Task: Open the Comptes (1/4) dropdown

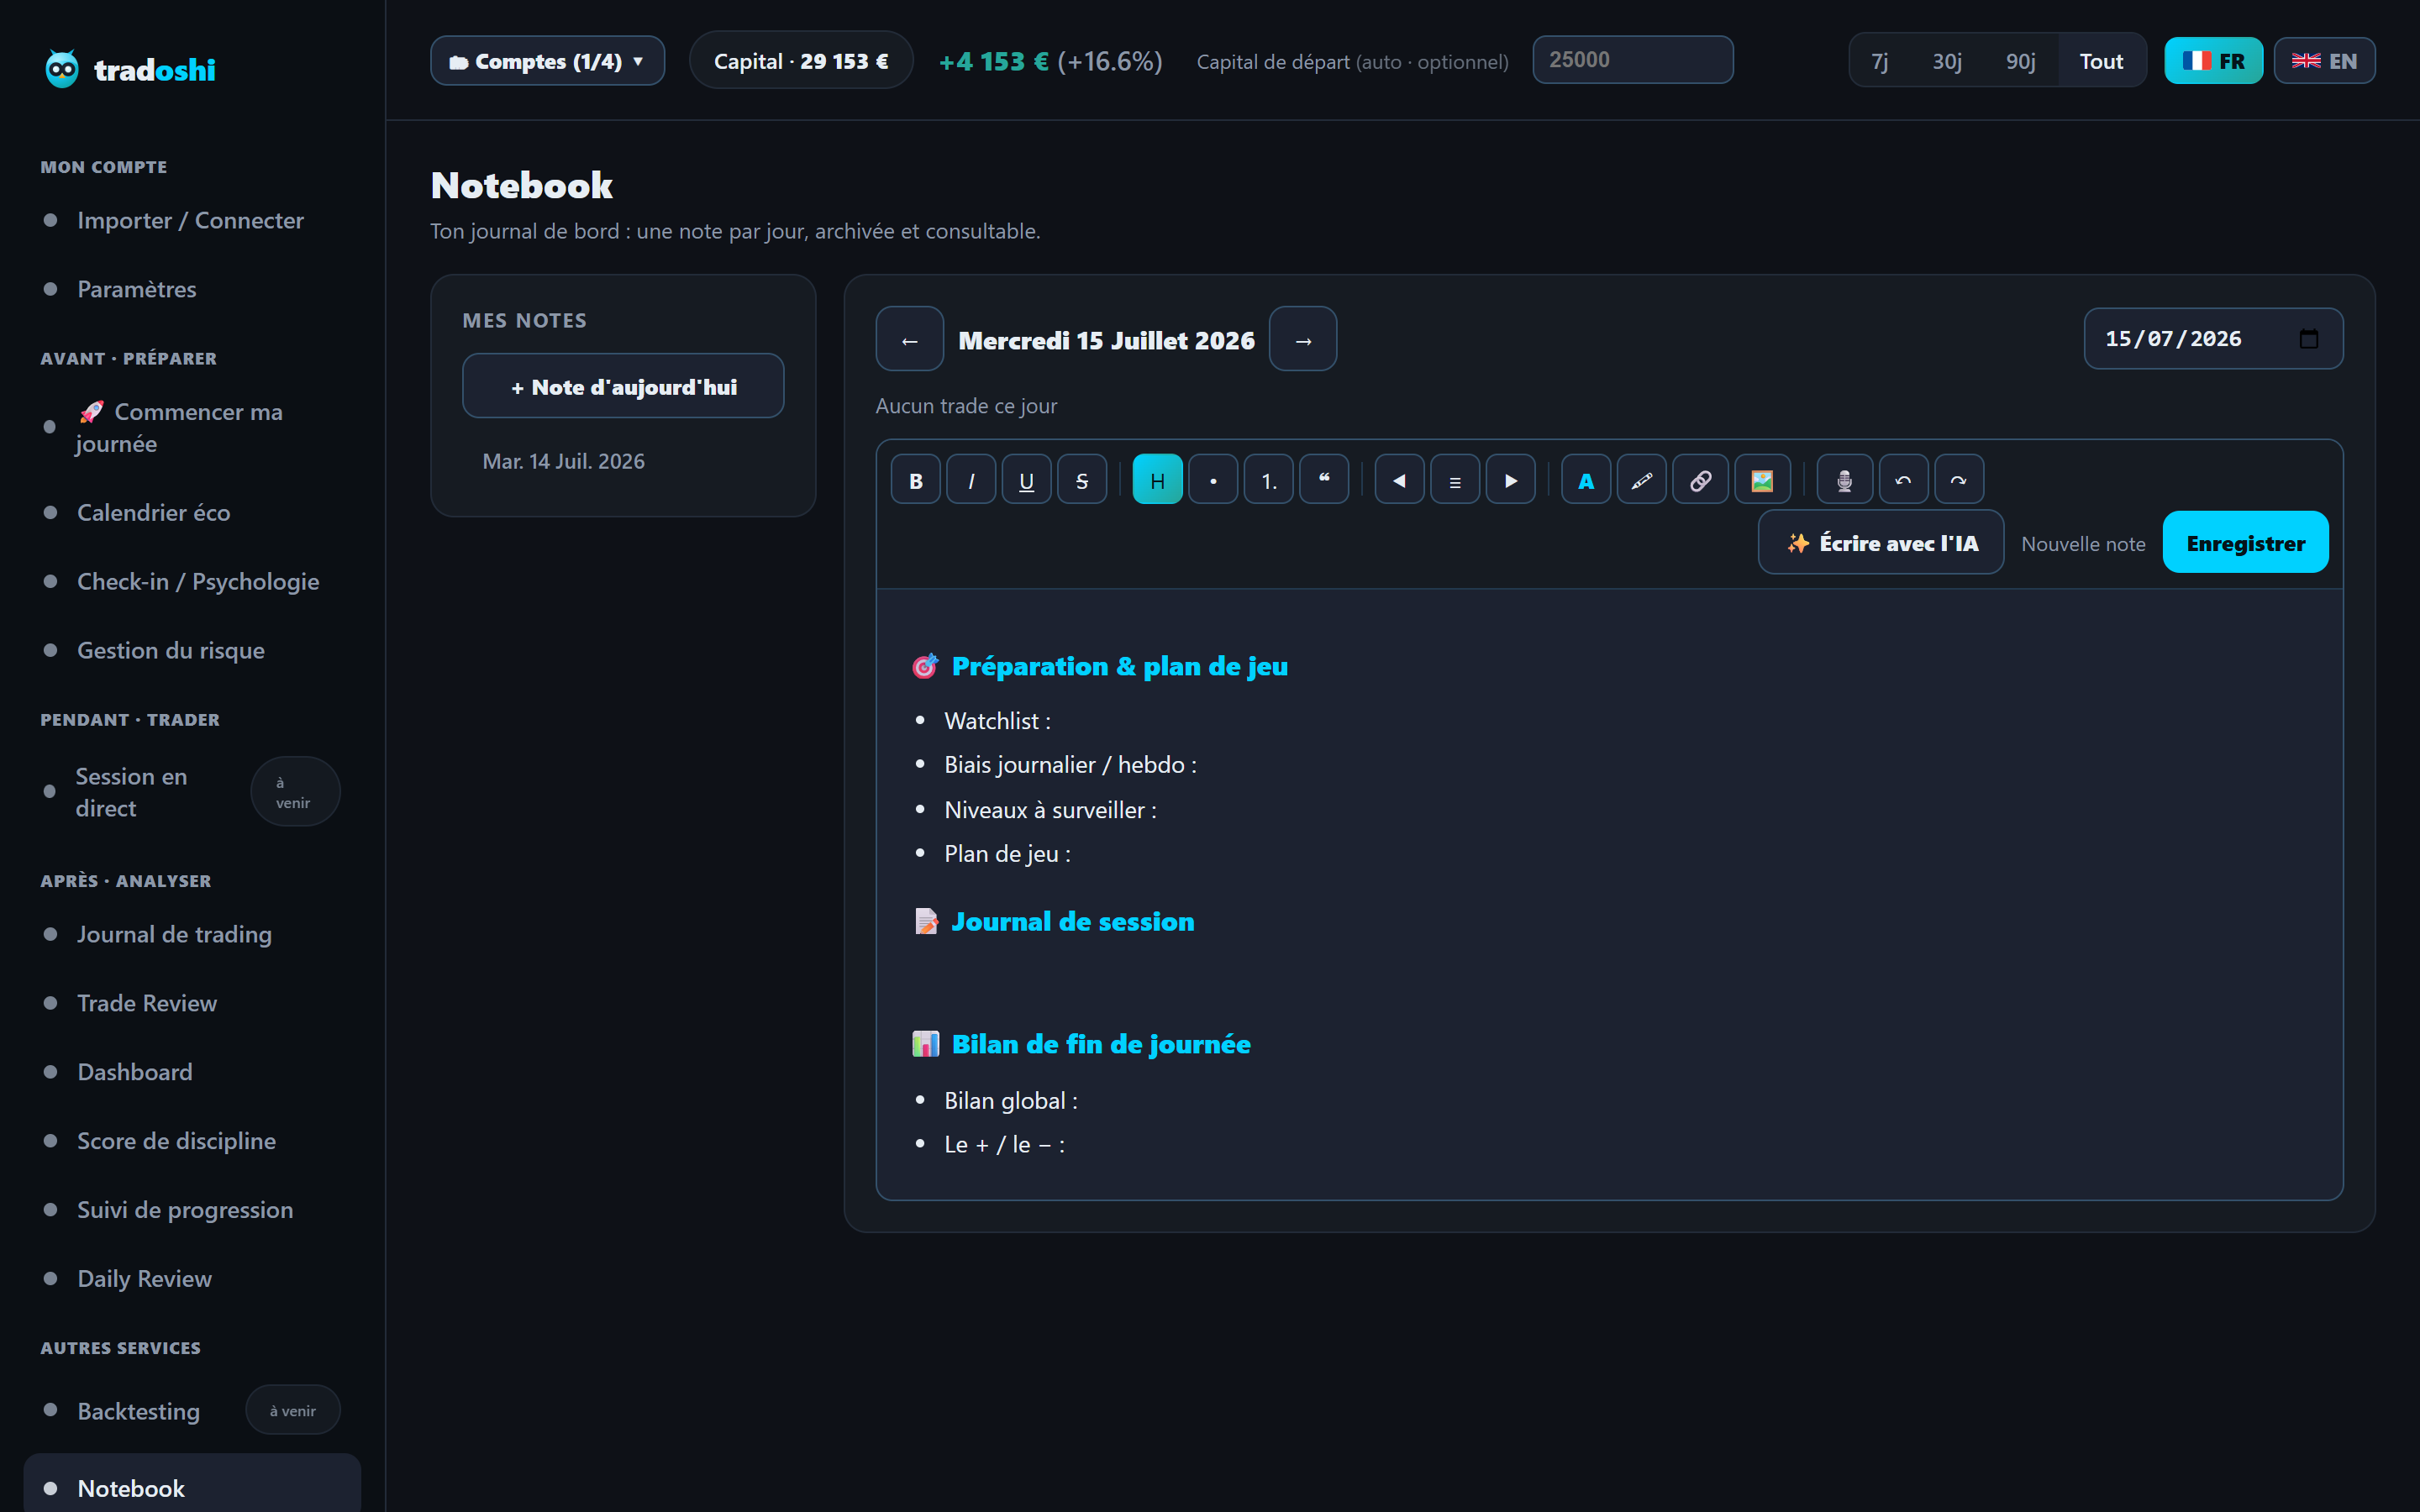Action: (547, 61)
